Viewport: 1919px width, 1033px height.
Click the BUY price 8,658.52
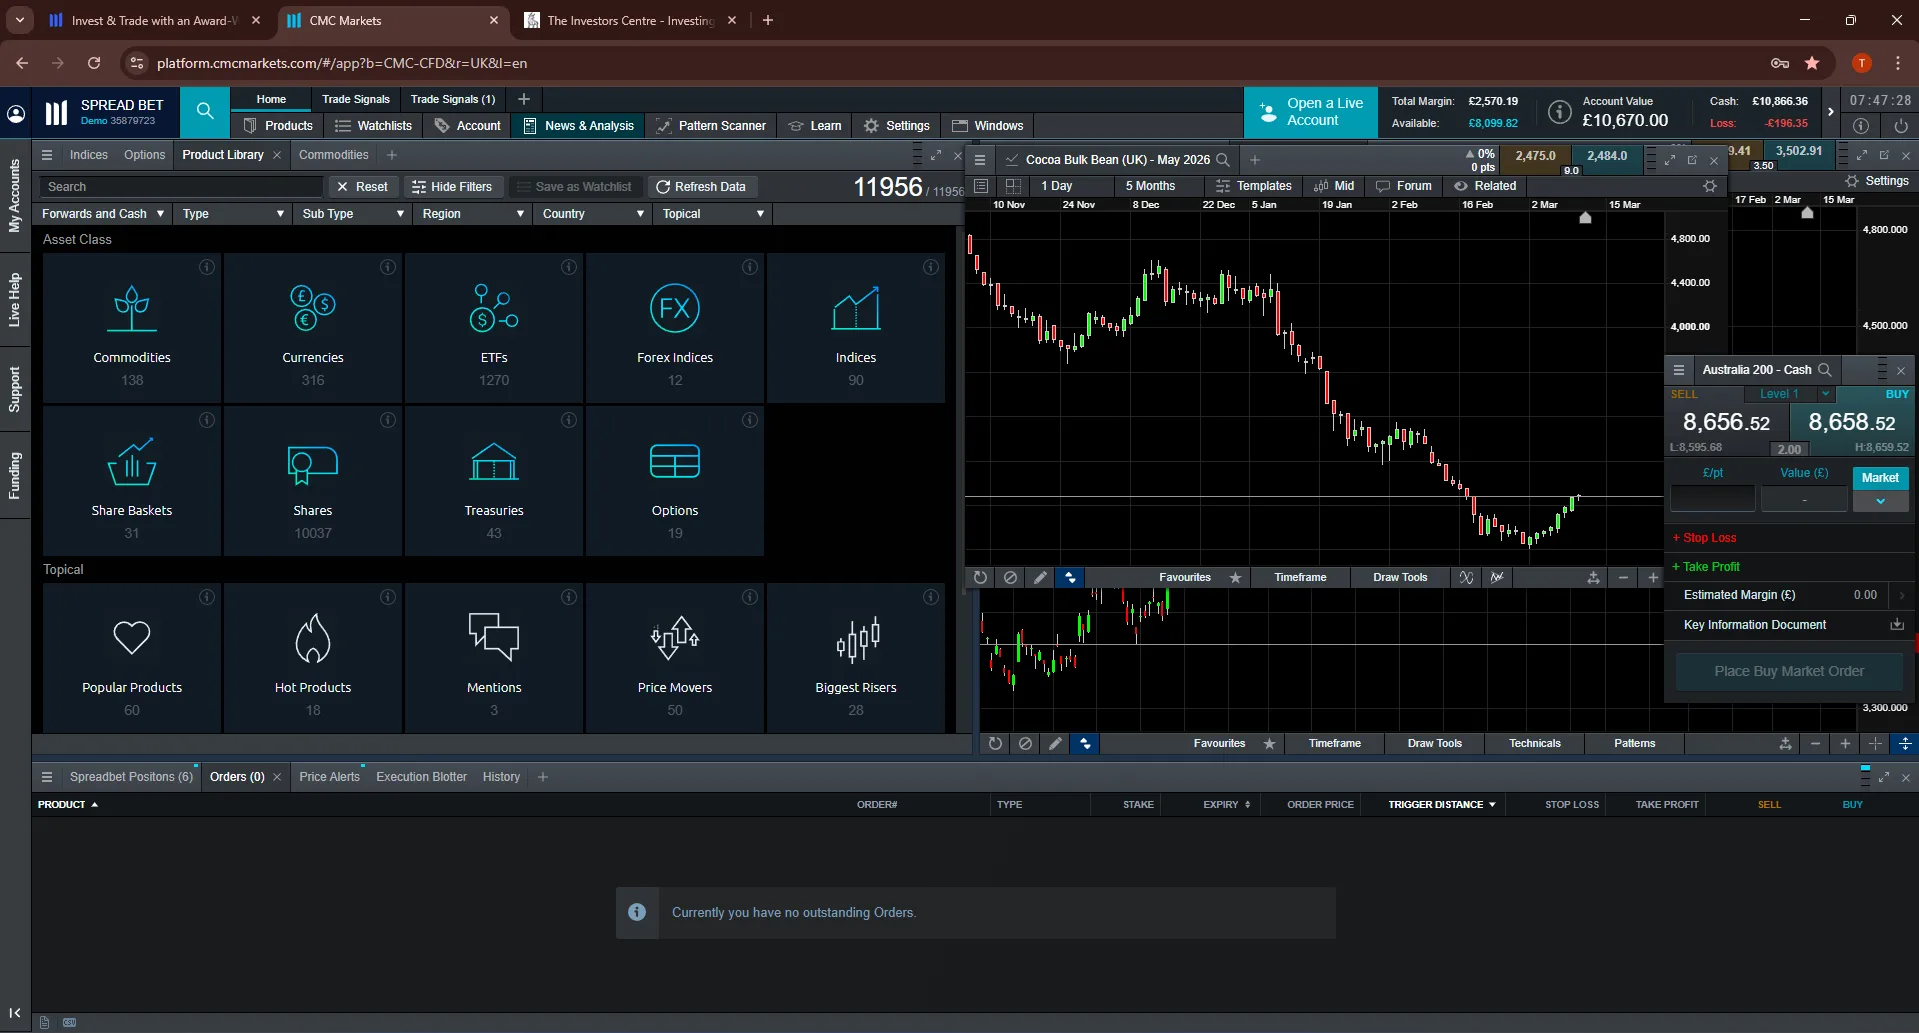[1851, 423]
